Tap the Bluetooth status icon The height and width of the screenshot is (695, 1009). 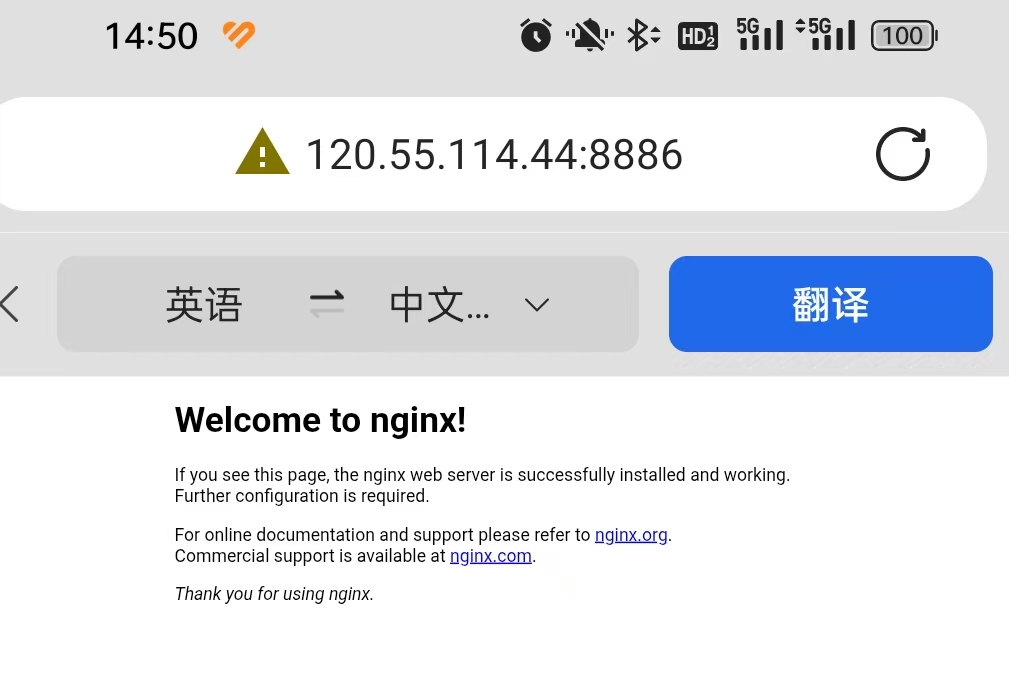point(643,35)
